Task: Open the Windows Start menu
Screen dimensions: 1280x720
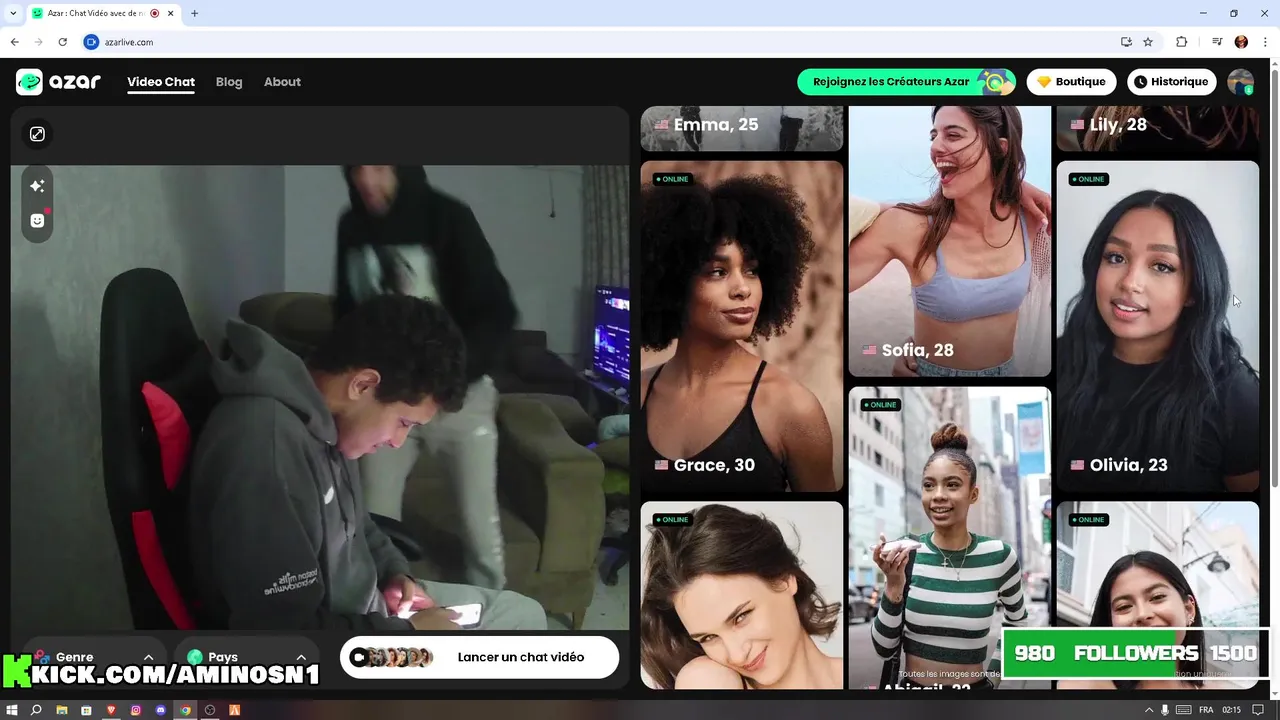Action: [12, 710]
